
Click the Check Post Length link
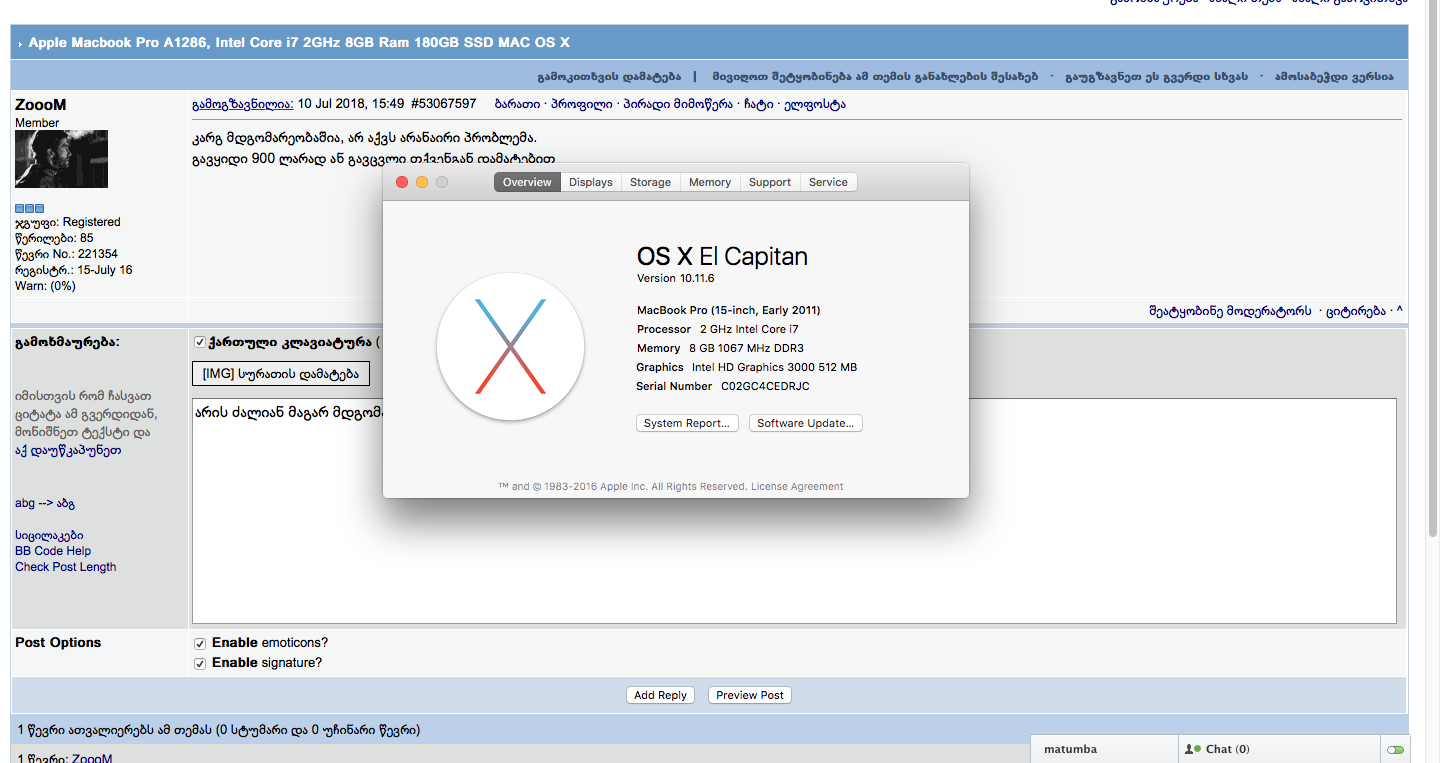(x=66, y=567)
